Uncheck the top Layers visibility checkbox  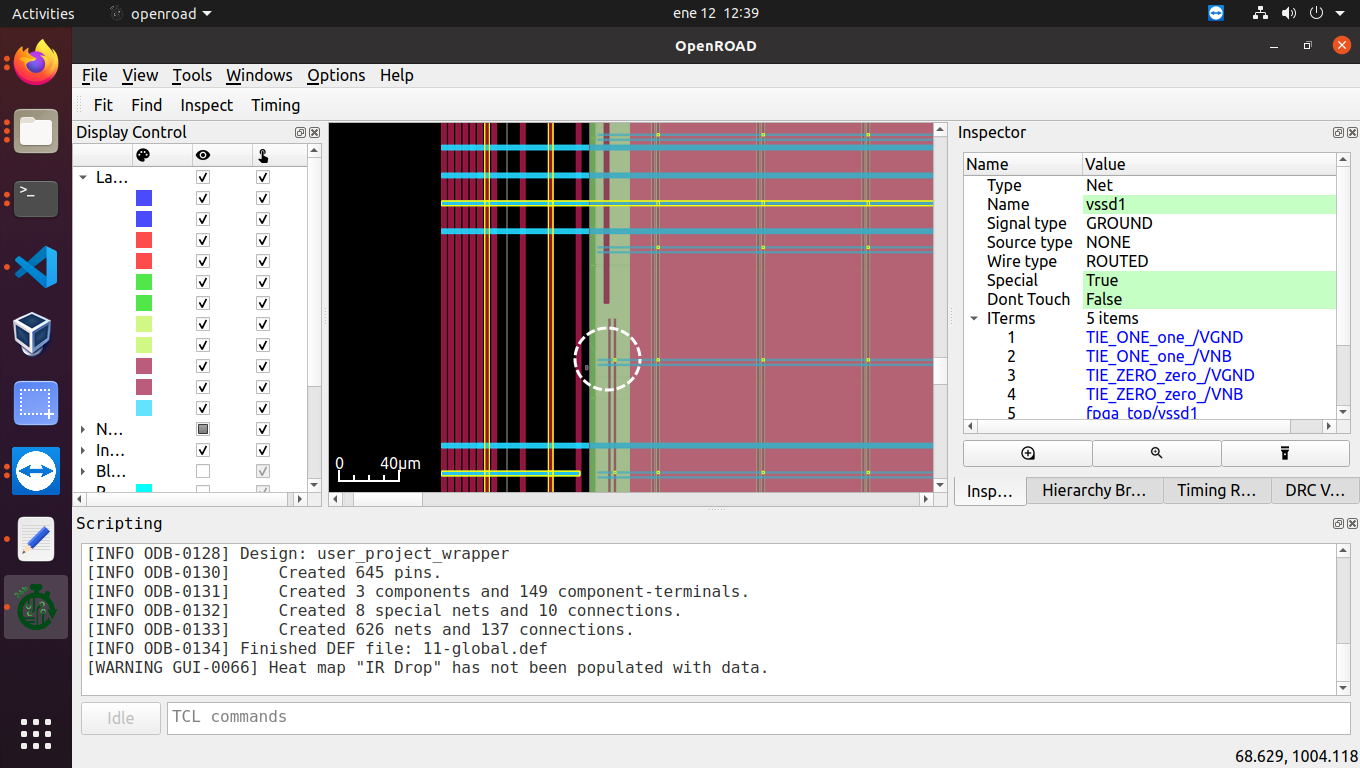(203, 177)
